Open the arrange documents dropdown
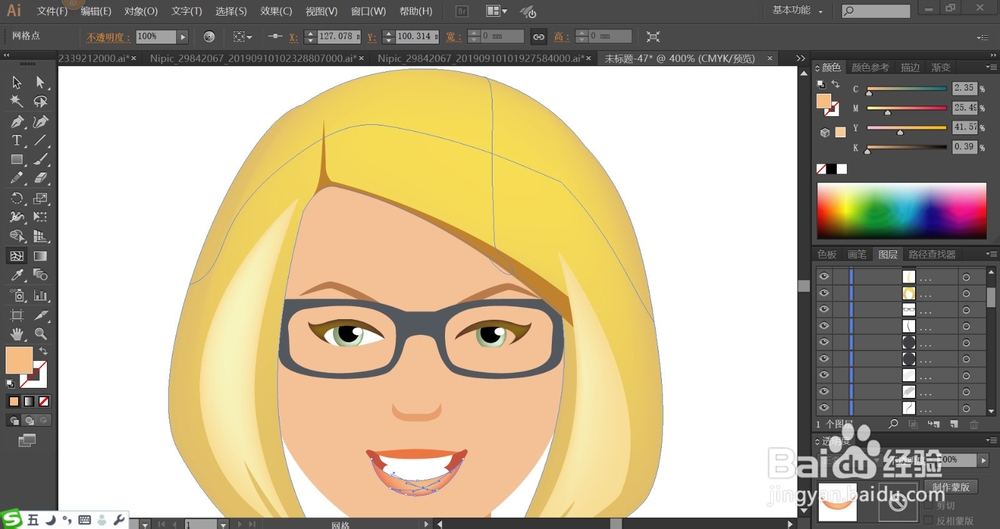The image size is (1000, 529). (x=496, y=11)
